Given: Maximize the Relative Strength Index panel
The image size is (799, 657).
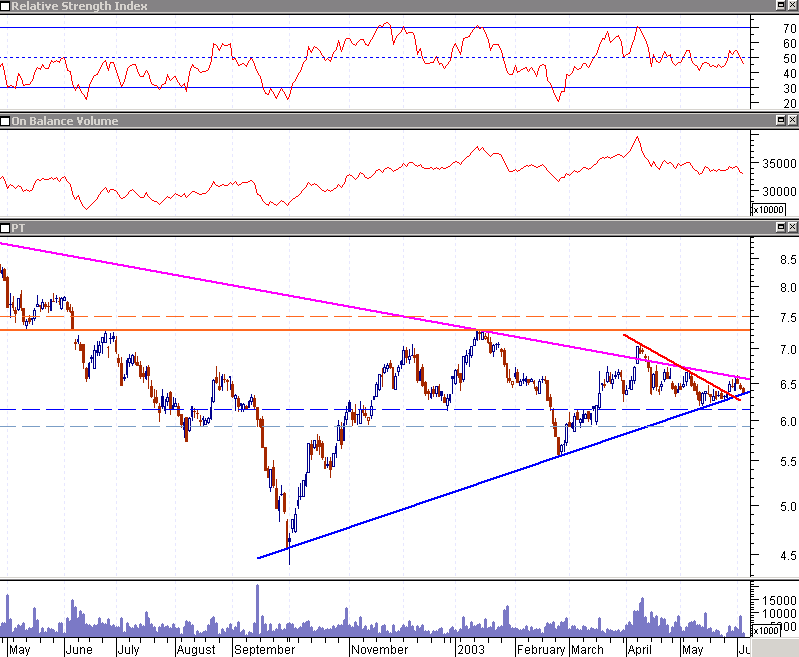Looking at the screenshot, I should (x=781, y=6).
